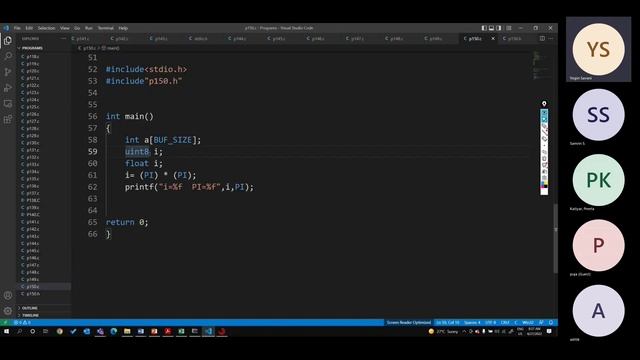This screenshot has width=640, height=360.
Task: Click the weather widget in the taskbar
Action: pyautogui.click(x=443, y=331)
